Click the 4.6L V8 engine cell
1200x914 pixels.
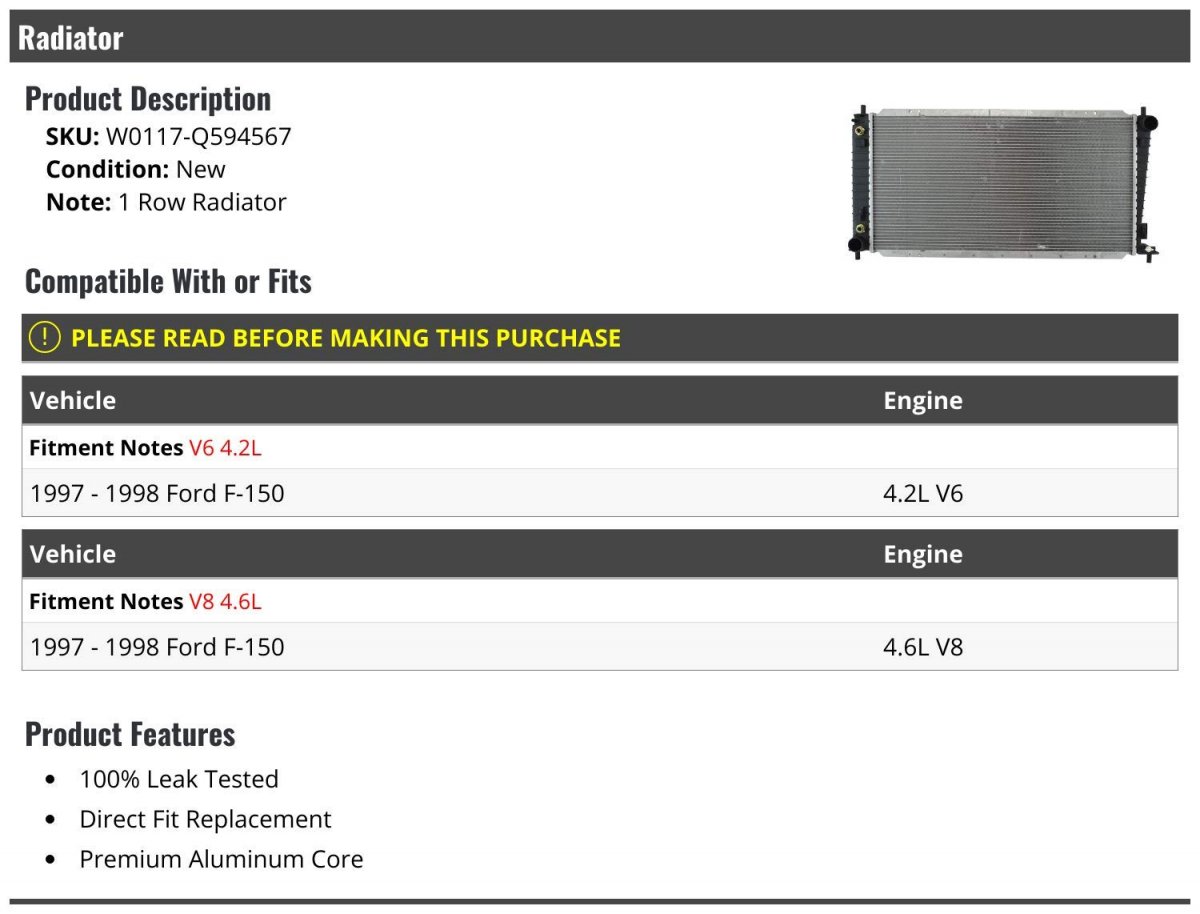[922, 647]
